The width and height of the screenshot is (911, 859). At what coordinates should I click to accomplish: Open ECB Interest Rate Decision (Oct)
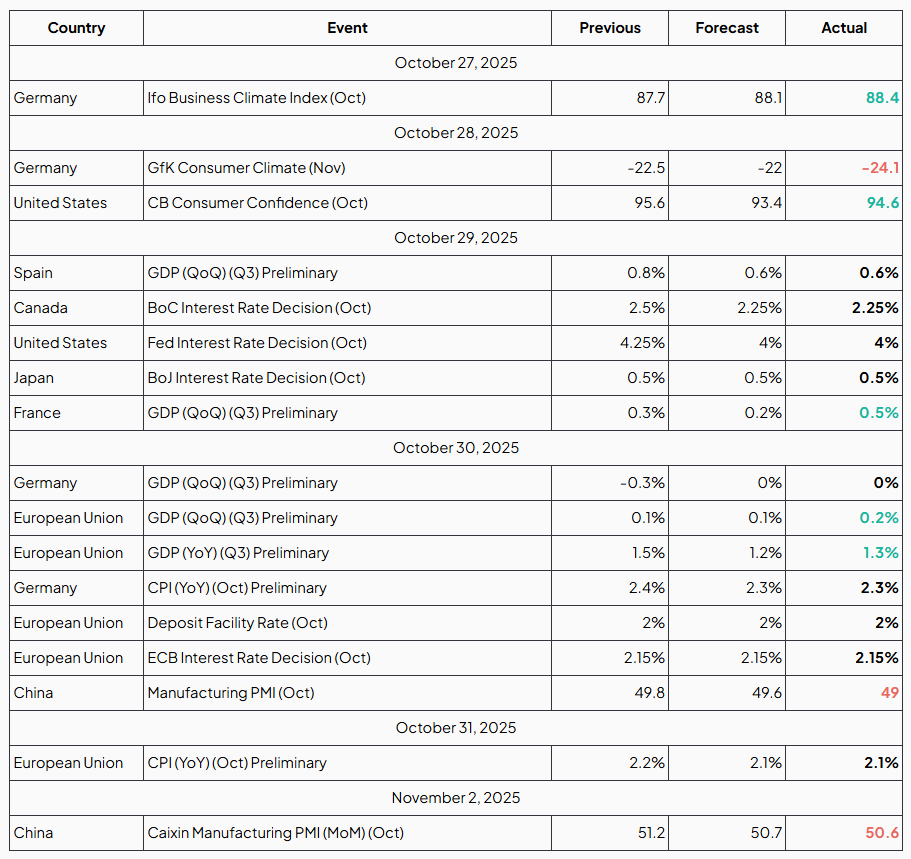(259, 658)
